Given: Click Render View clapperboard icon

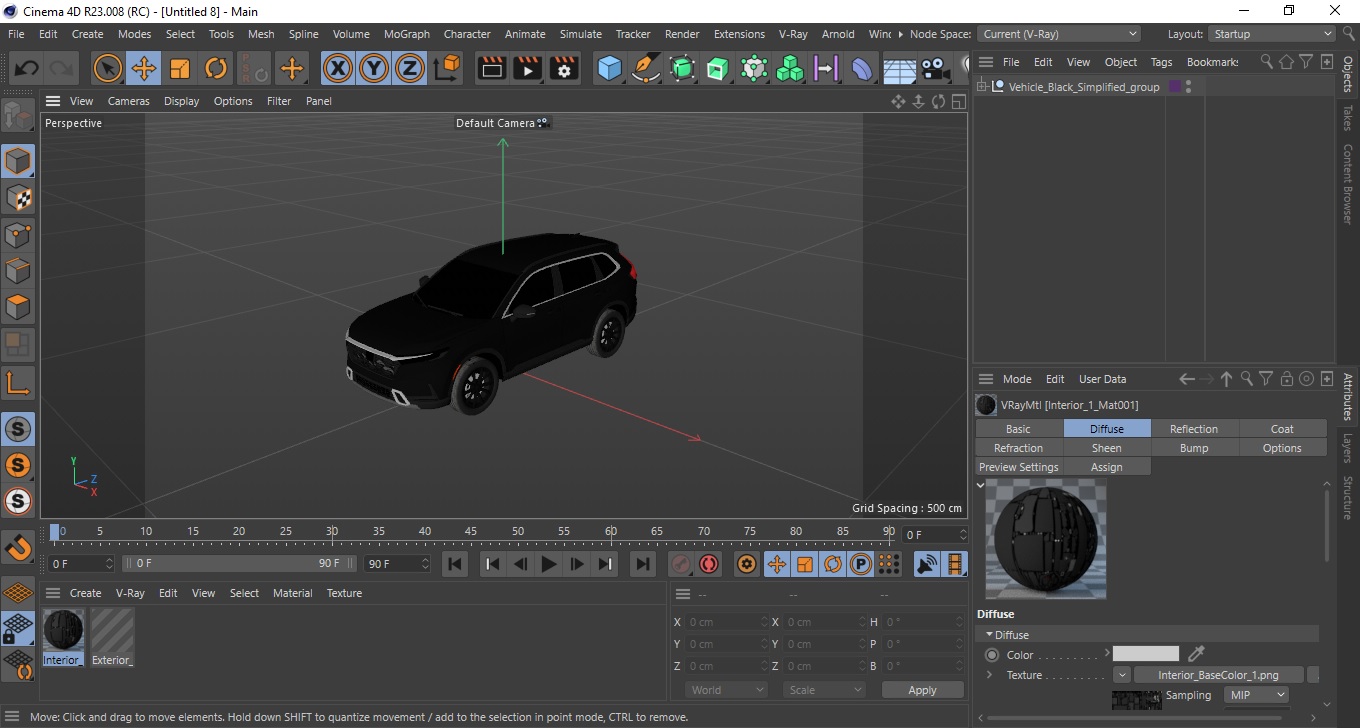Looking at the screenshot, I should tap(492, 69).
